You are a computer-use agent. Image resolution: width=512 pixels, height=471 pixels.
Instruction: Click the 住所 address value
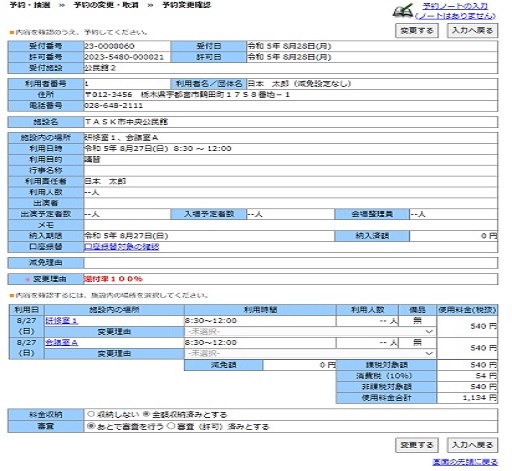pyautogui.click(x=187, y=95)
